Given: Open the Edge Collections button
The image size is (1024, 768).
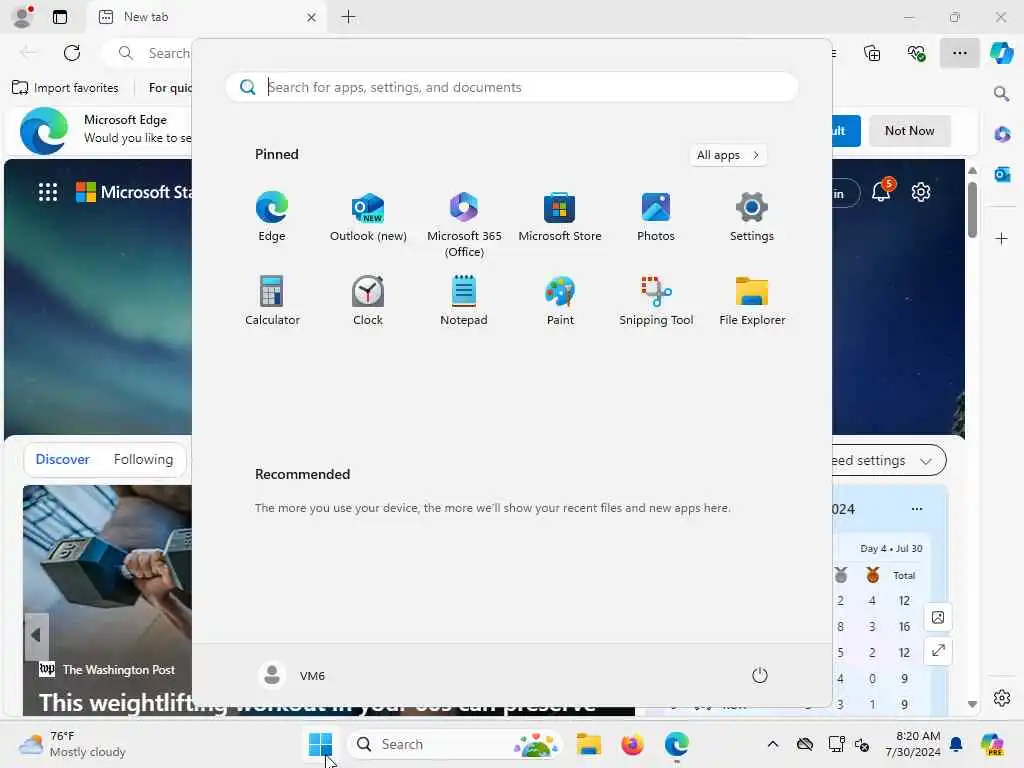Looking at the screenshot, I should click(x=872, y=53).
